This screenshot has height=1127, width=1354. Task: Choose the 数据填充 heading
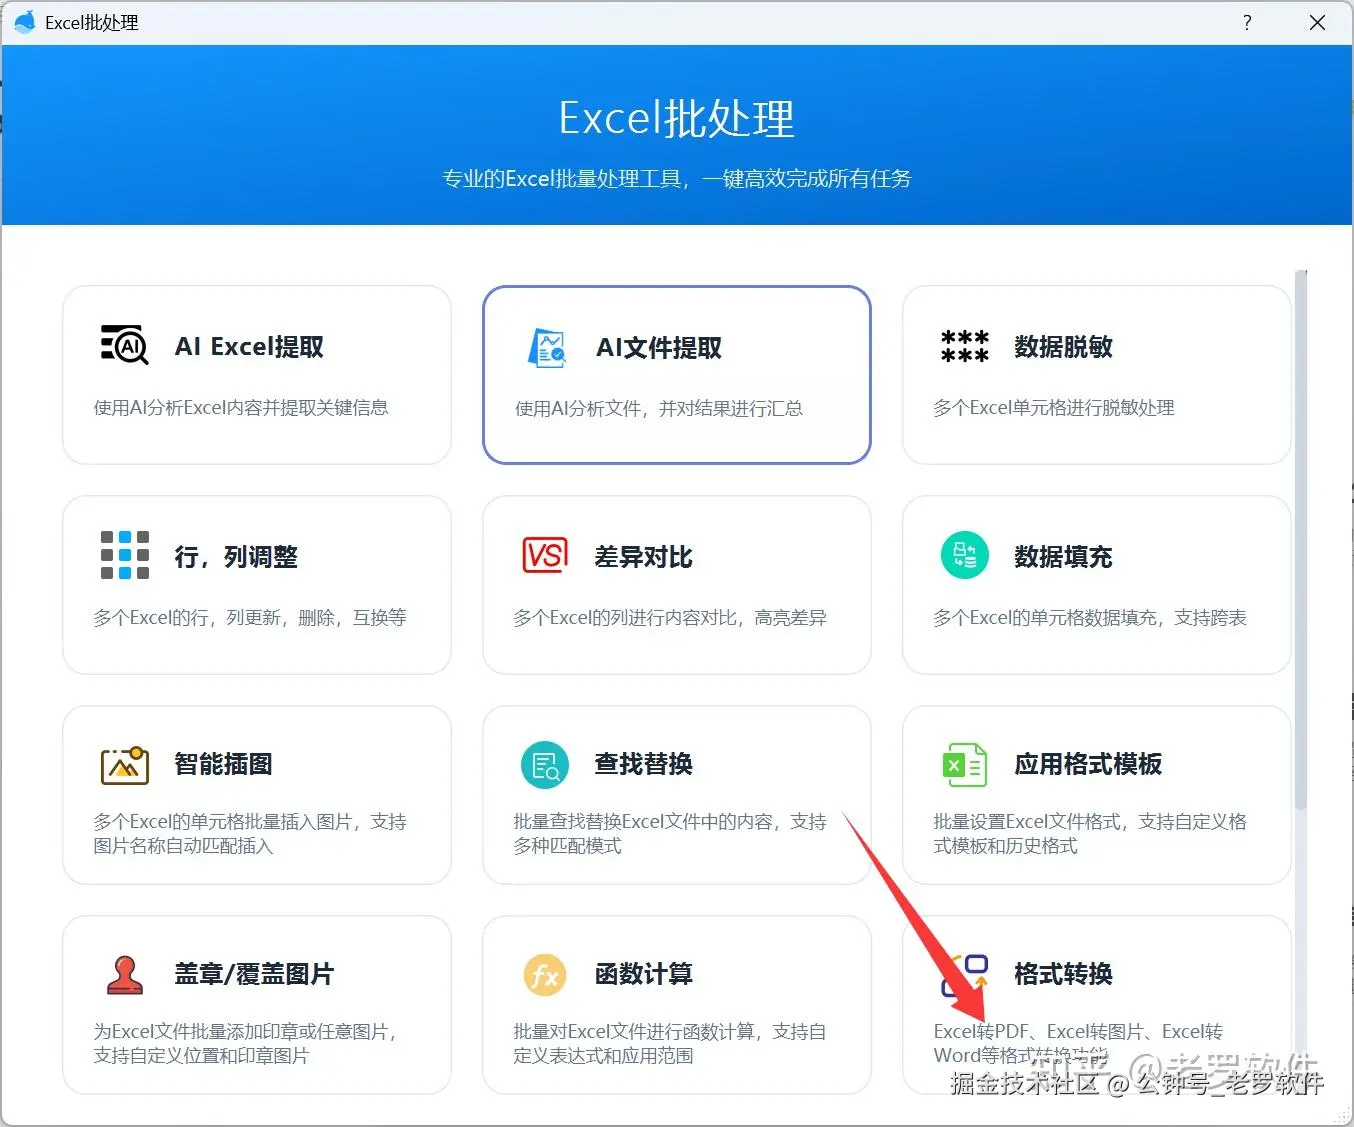click(x=1063, y=557)
